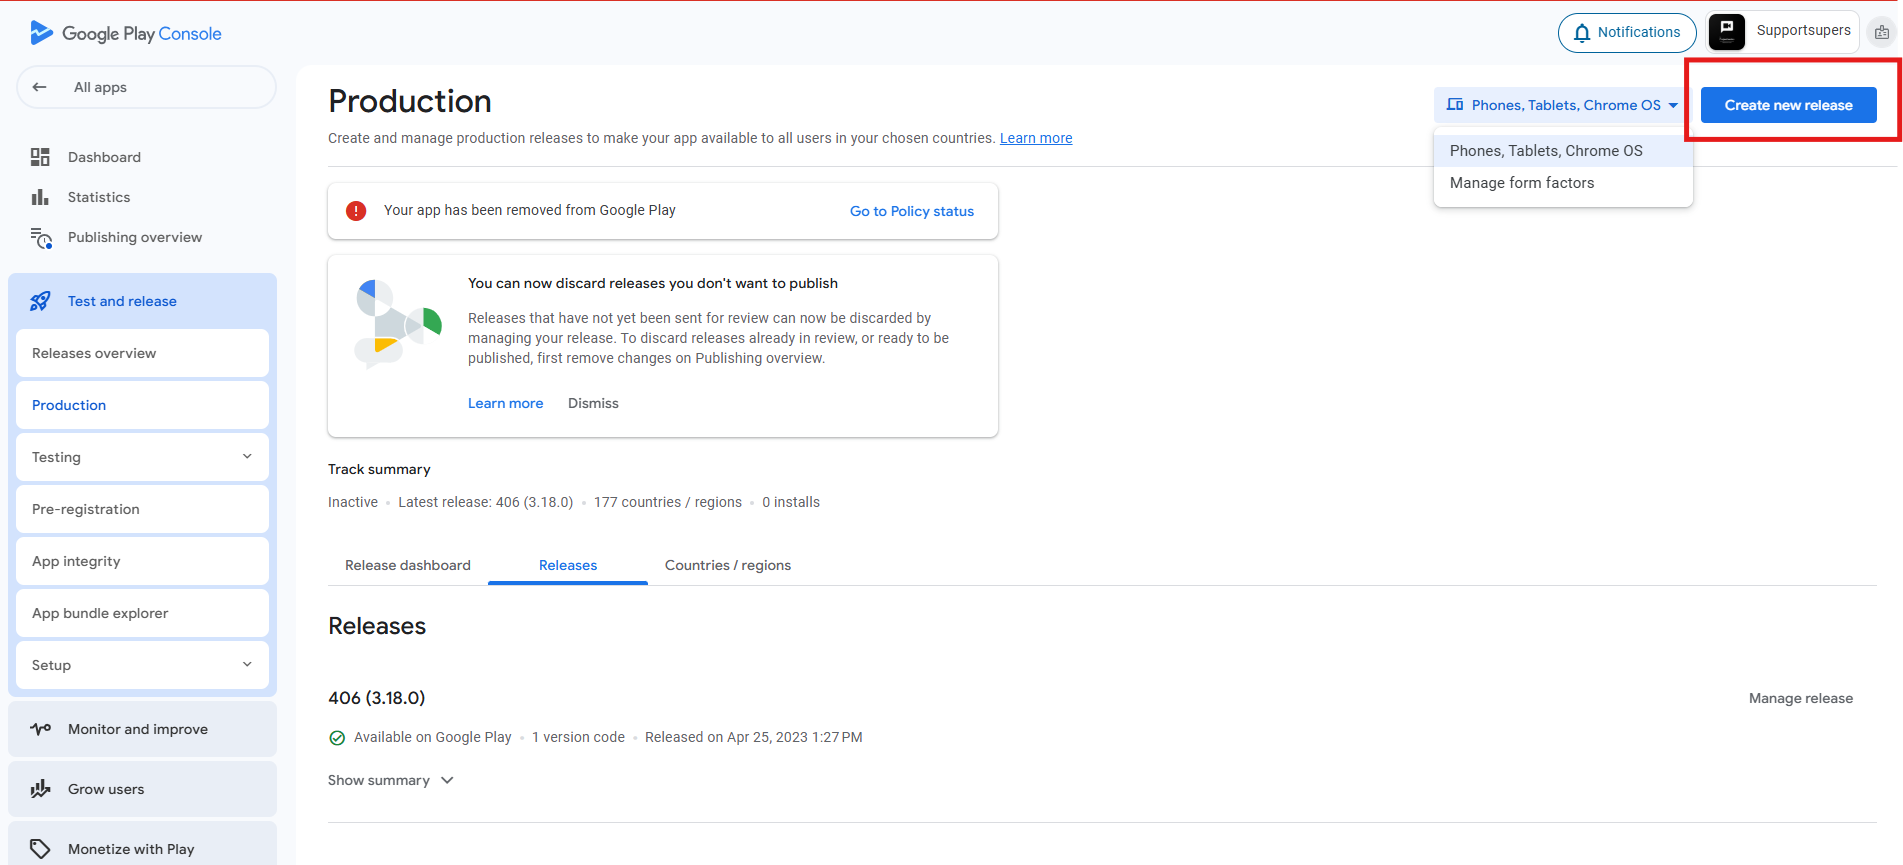
Task: Open the Go to Policy status link
Action: [x=911, y=211]
